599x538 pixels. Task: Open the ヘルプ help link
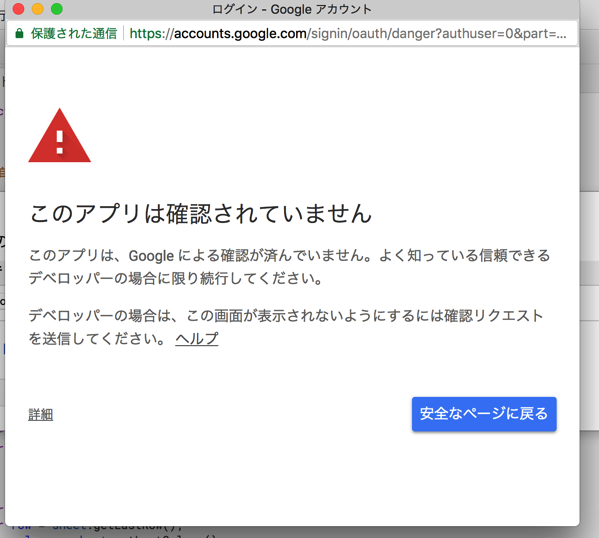point(197,339)
